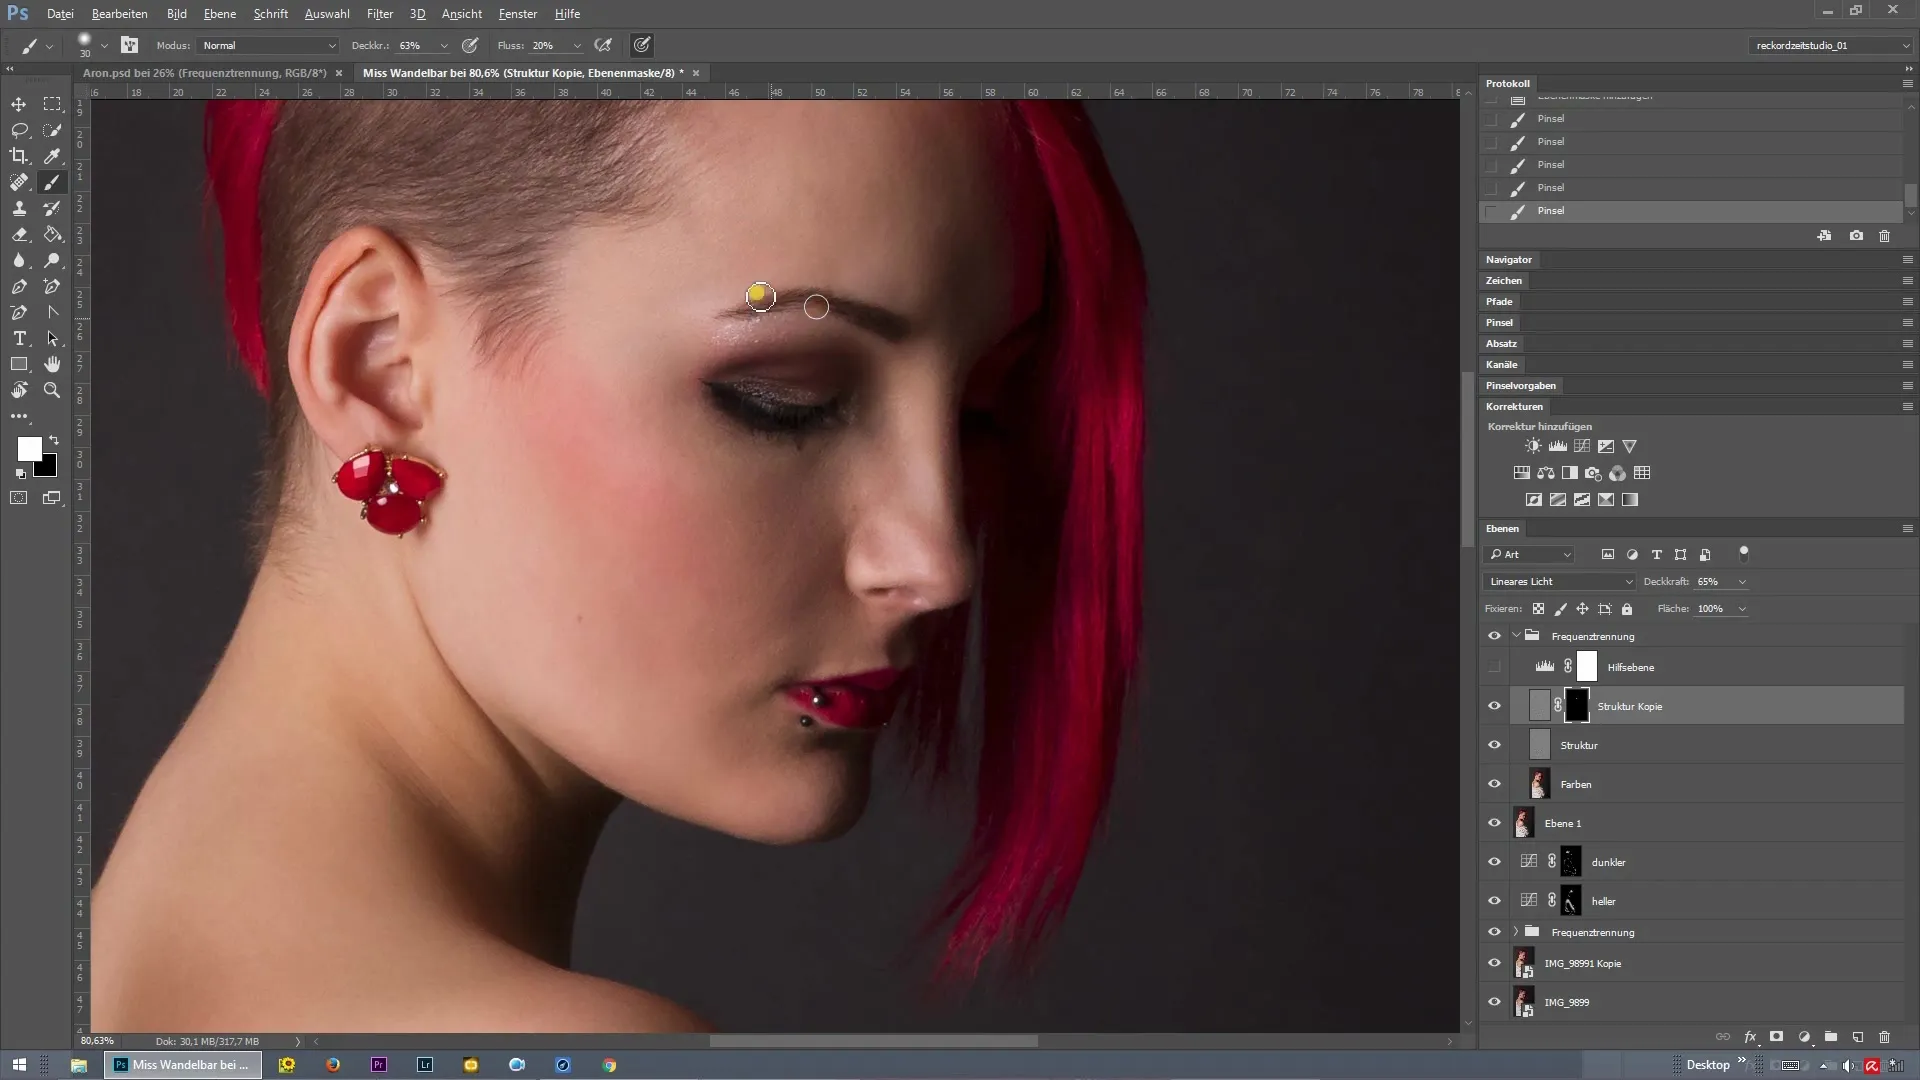Delete layer using Layers panel trash
This screenshot has height=1080, width=1920.
pos(1884,1037)
